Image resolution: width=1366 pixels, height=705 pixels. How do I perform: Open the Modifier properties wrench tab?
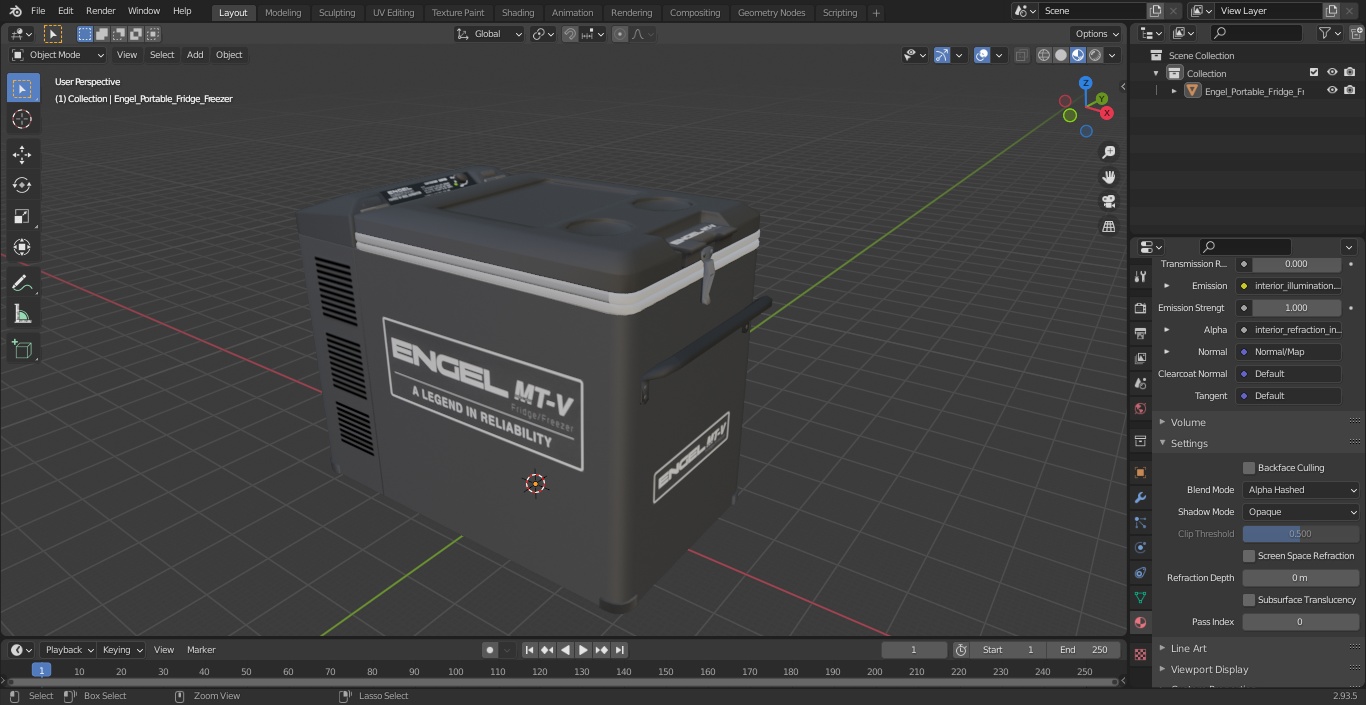(x=1140, y=497)
